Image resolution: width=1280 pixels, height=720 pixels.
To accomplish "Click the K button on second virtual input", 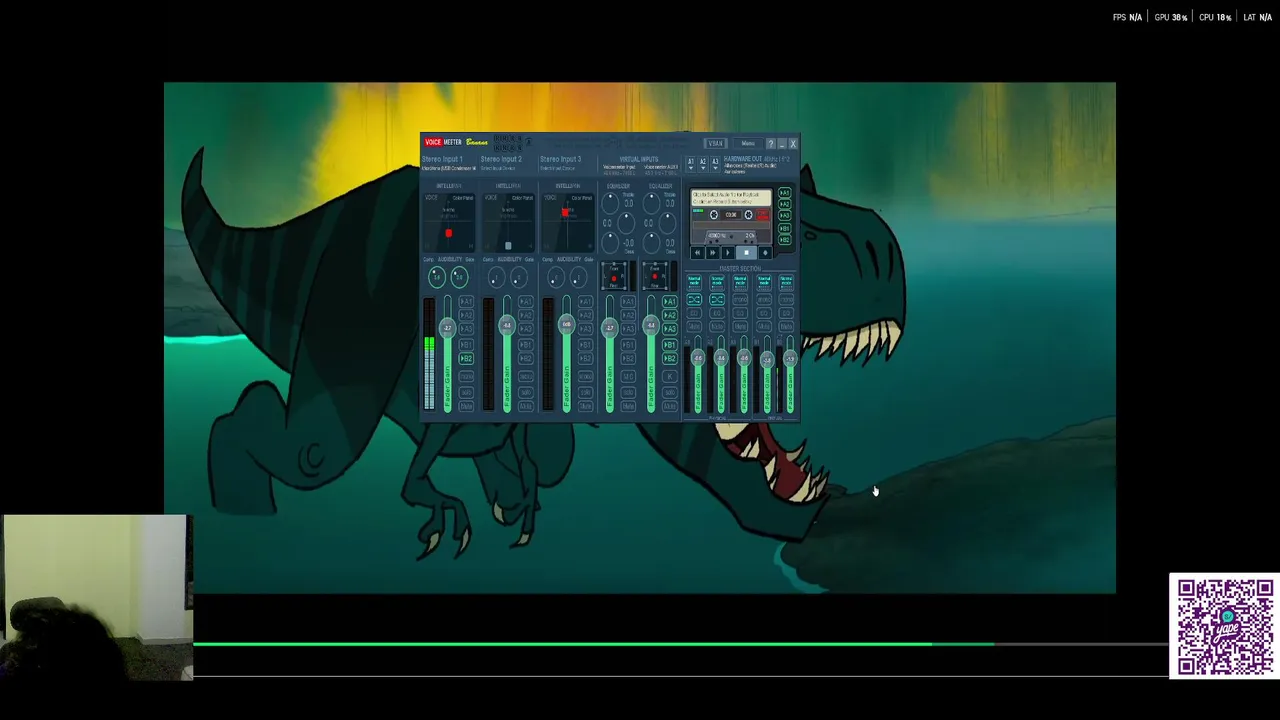I will (670, 376).
